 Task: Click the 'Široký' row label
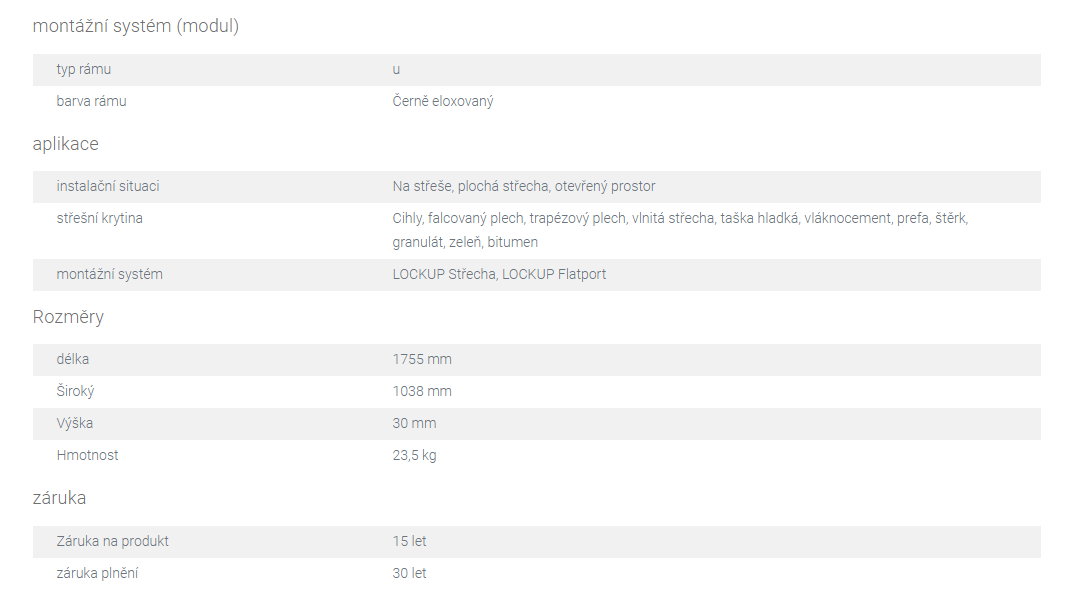coord(75,392)
